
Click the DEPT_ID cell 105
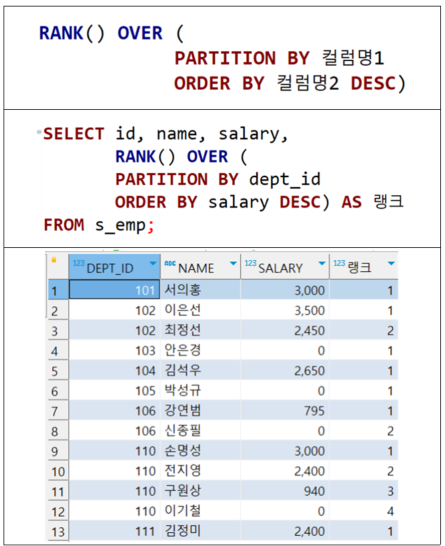[x=115, y=390]
